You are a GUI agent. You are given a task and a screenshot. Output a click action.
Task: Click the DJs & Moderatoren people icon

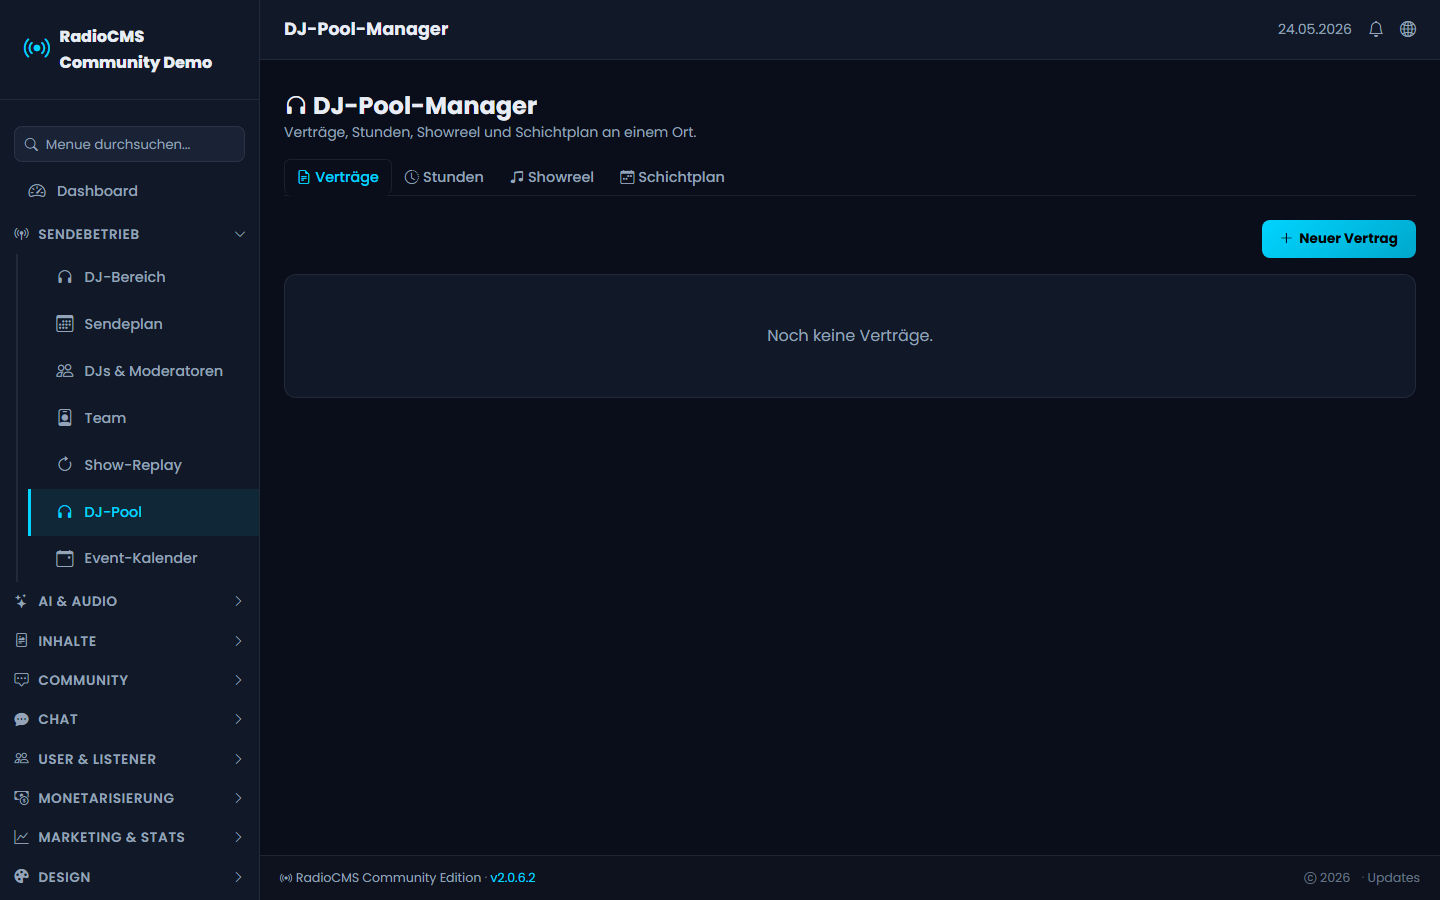pos(65,371)
